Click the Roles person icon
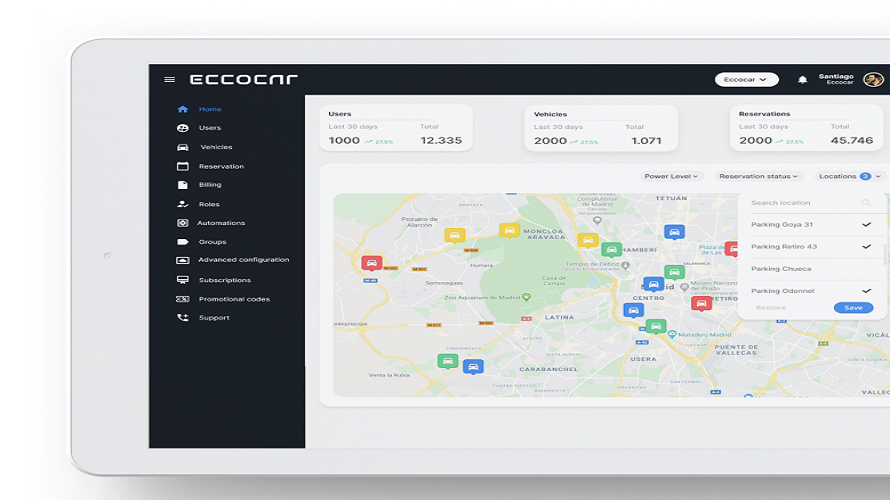This screenshot has height=500, width=890. [x=182, y=204]
